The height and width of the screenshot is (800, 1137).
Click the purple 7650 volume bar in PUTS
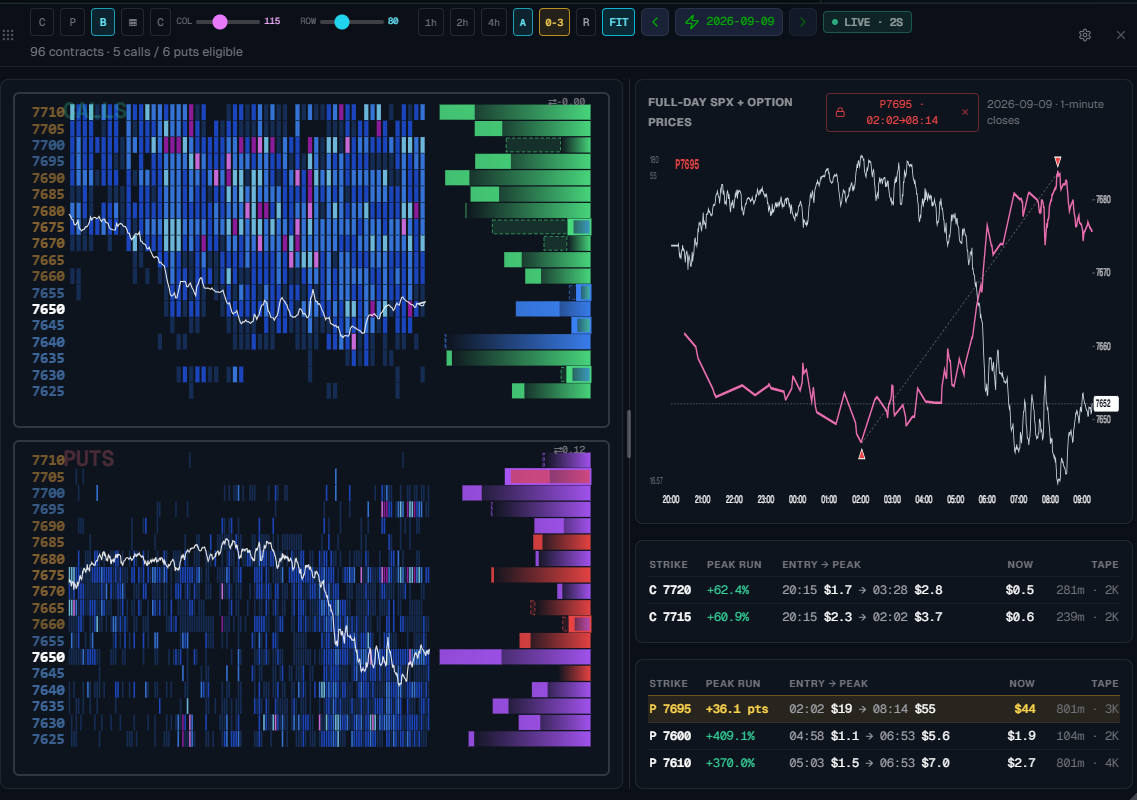(x=515, y=657)
